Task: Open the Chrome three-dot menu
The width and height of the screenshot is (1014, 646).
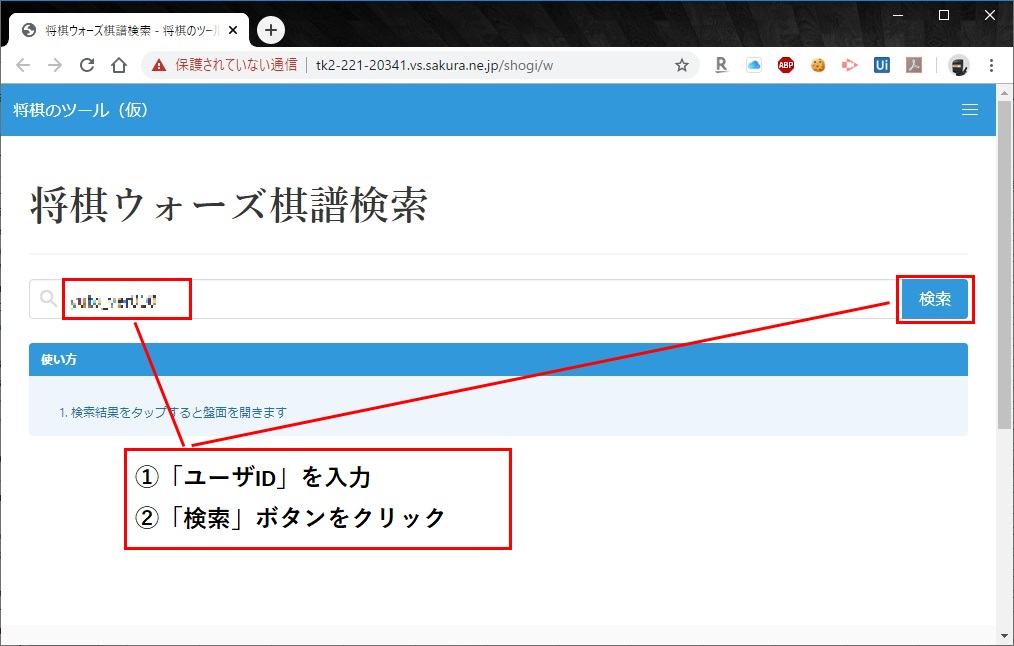Action: coord(991,65)
